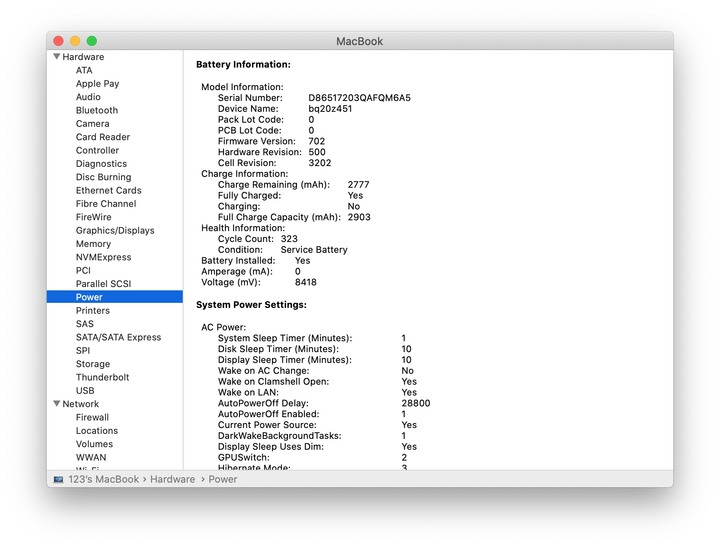Click the Battery Information heading
Viewport: 720px width, 549px height.
pos(243,64)
